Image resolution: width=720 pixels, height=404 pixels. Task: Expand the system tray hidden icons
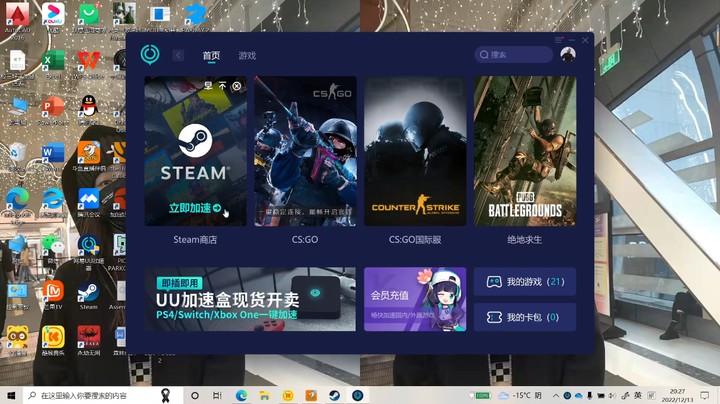556,395
